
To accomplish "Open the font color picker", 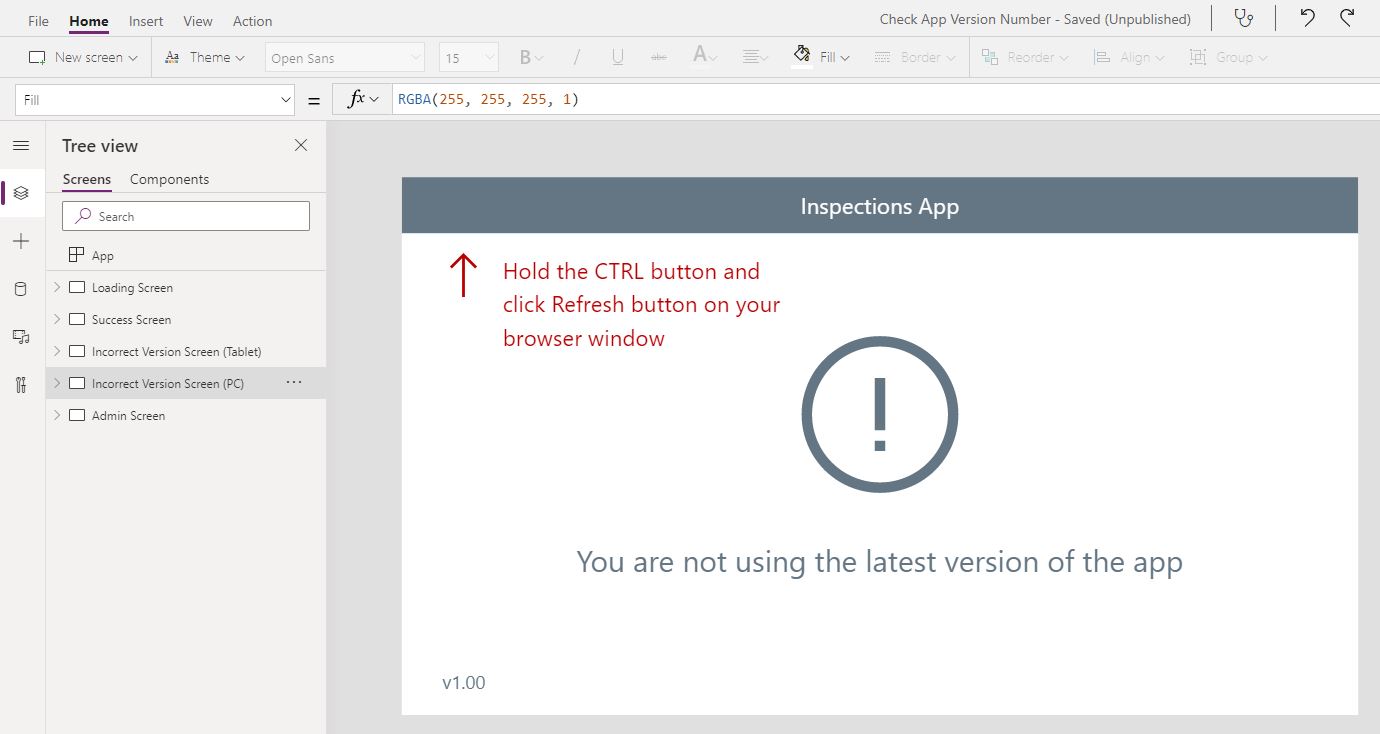I will click(x=704, y=57).
